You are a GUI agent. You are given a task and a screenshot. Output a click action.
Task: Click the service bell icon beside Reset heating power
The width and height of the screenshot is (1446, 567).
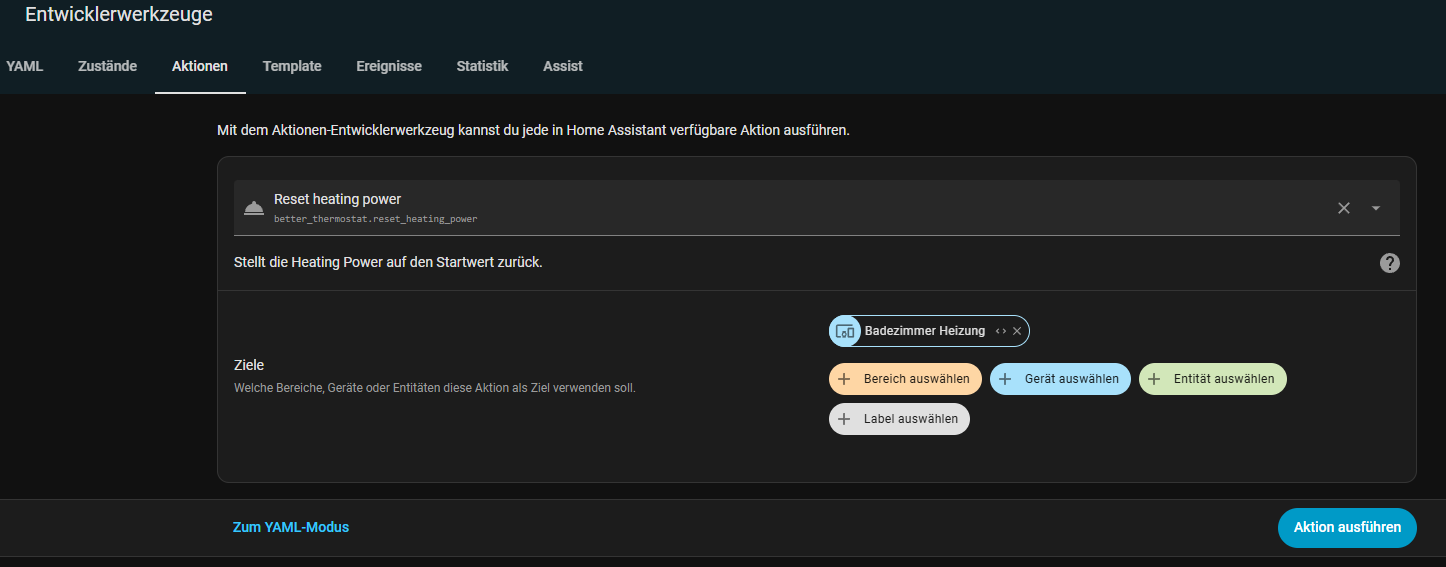(x=254, y=208)
